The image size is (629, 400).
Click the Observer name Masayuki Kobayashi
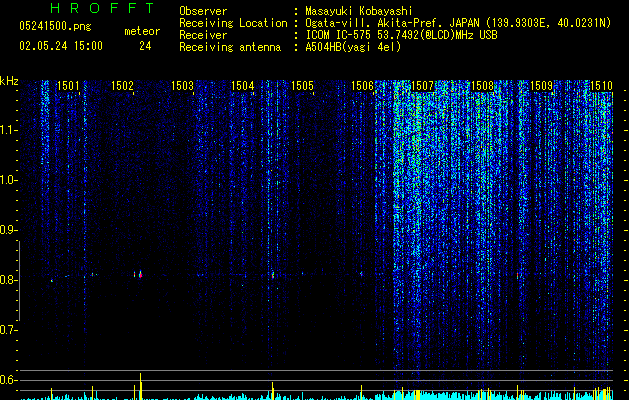pyautogui.click(x=359, y=11)
